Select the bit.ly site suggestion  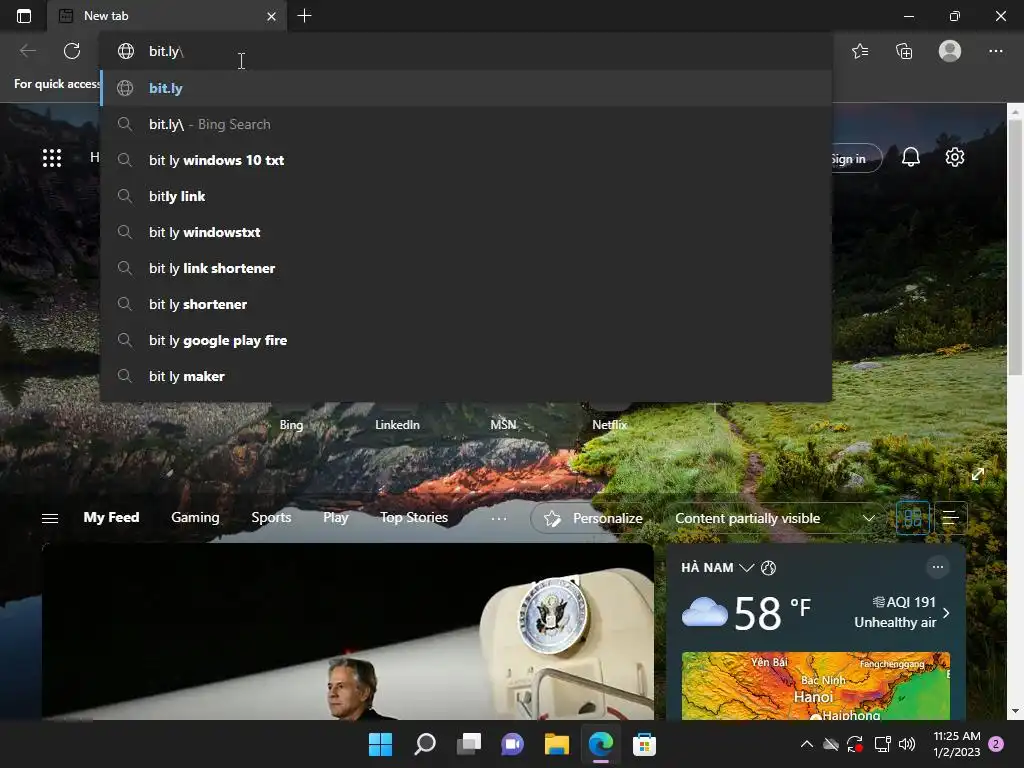click(x=466, y=88)
